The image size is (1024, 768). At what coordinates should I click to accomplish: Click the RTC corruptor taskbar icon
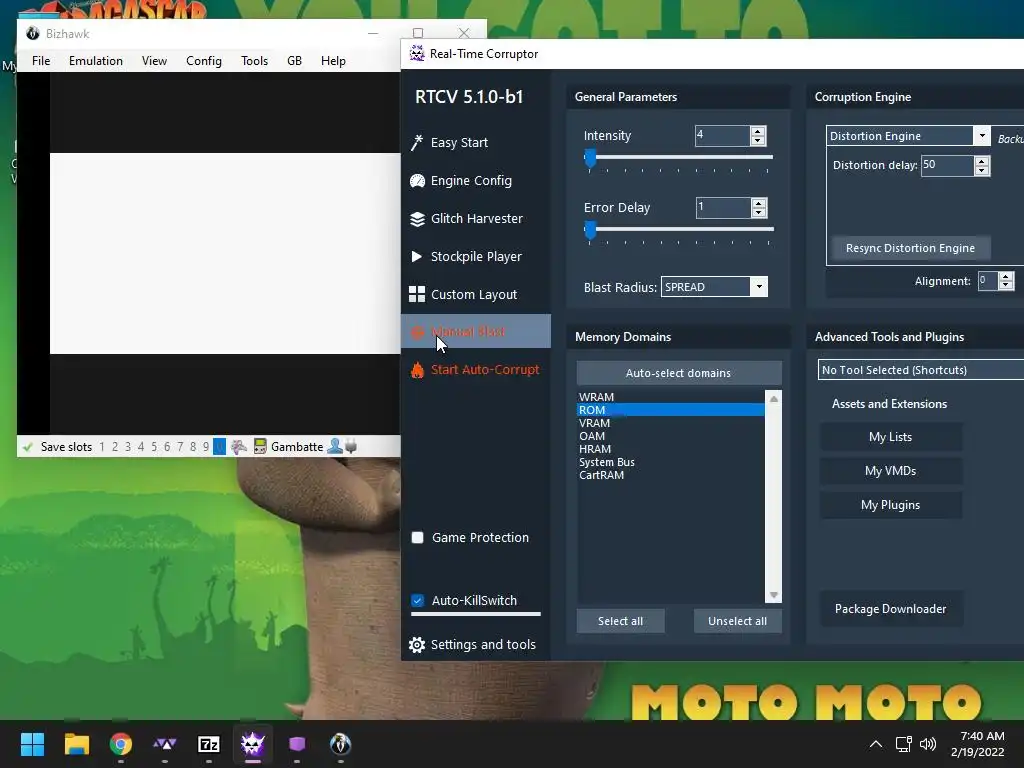pos(253,744)
